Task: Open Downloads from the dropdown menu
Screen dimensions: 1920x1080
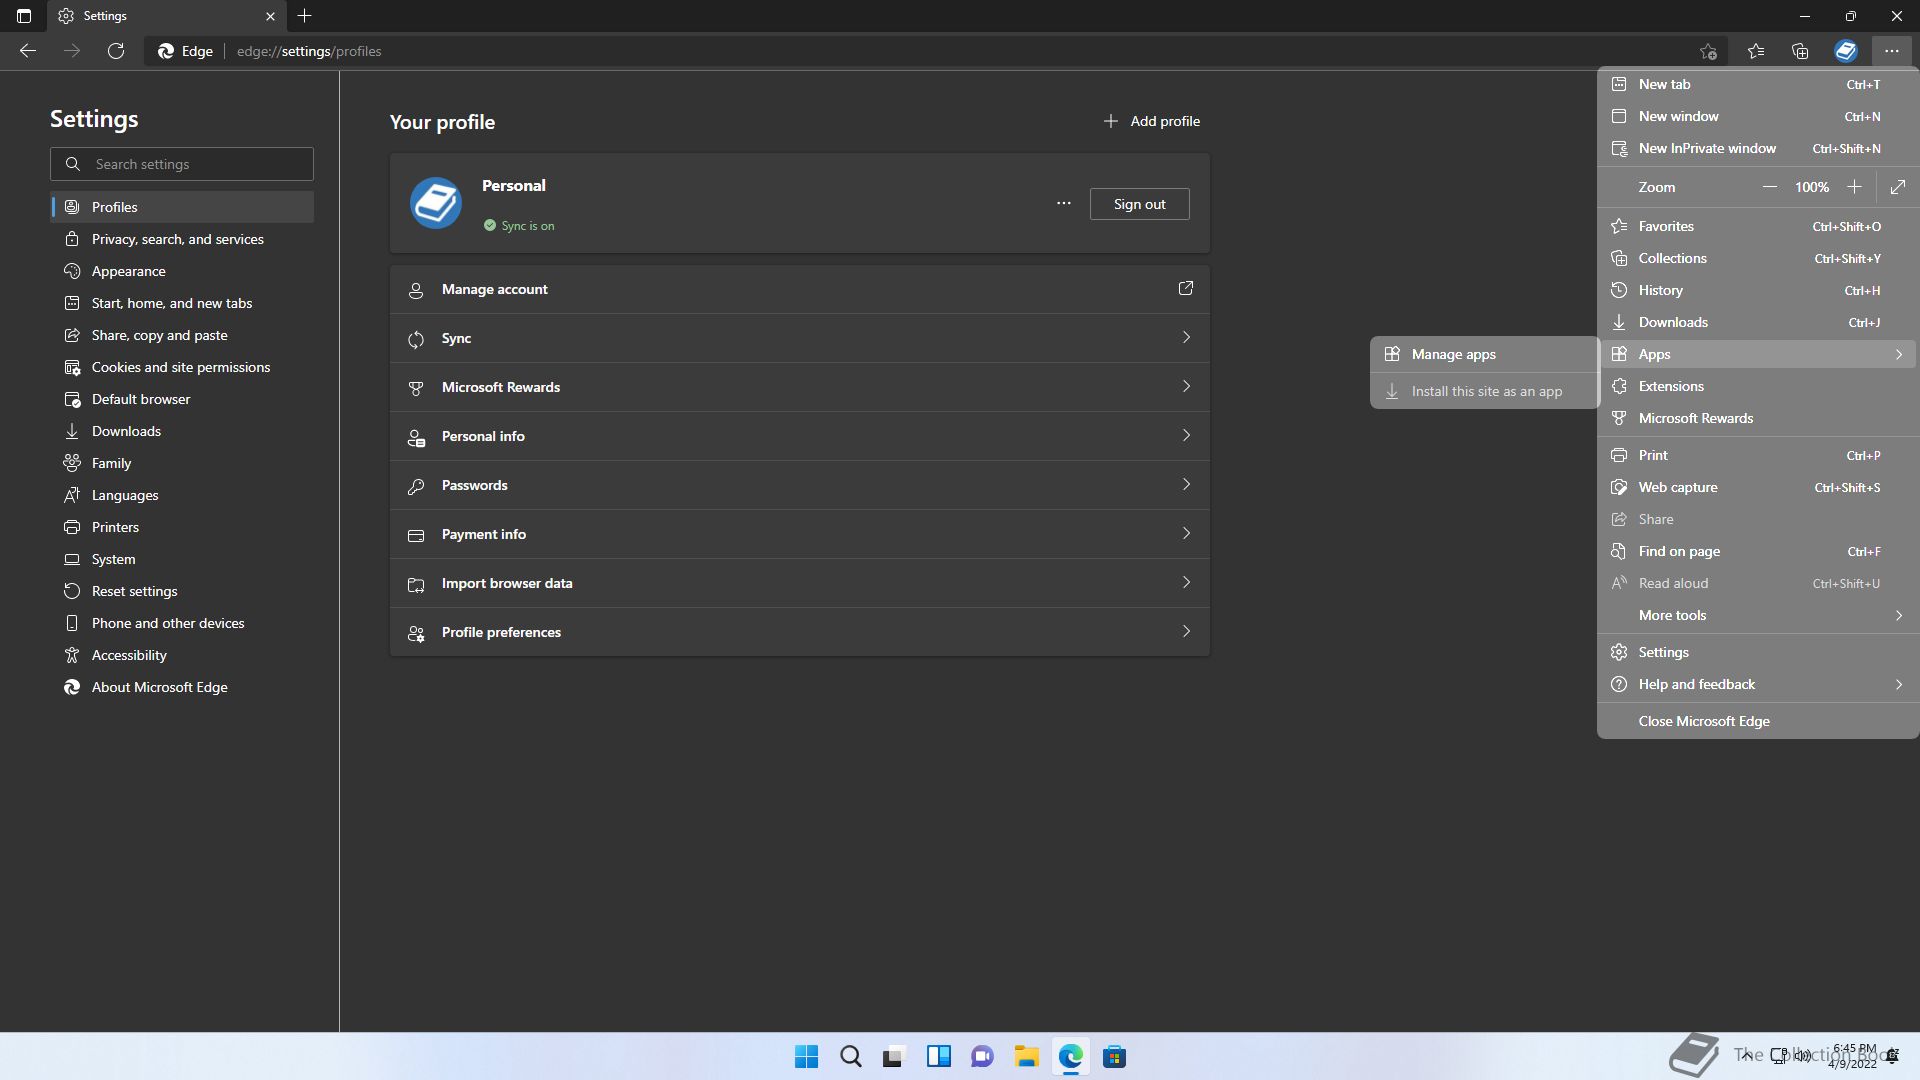Action: [x=1758, y=322]
